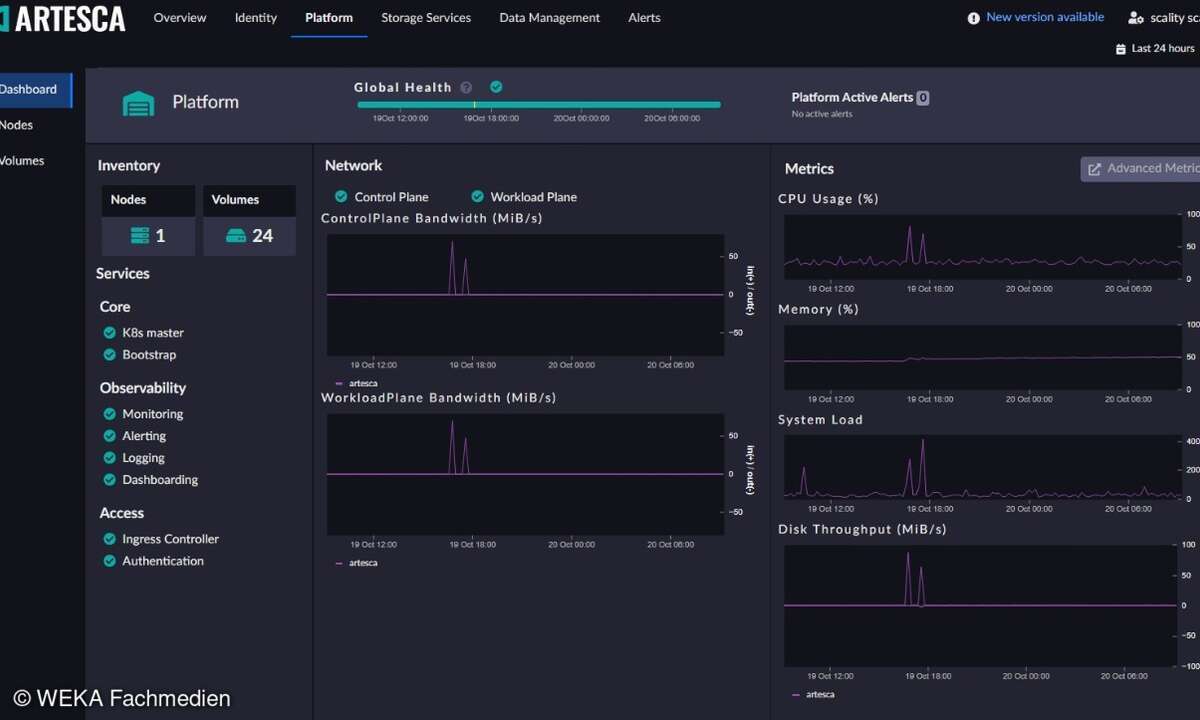Click the Dashboarding service label
1200x720 pixels.
pyautogui.click(x=160, y=480)
